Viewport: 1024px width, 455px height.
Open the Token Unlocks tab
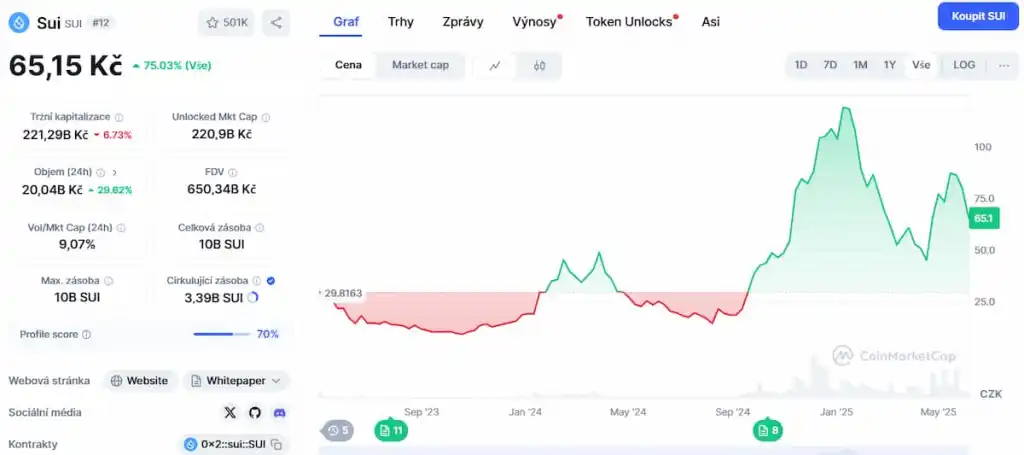coord(629,21)
